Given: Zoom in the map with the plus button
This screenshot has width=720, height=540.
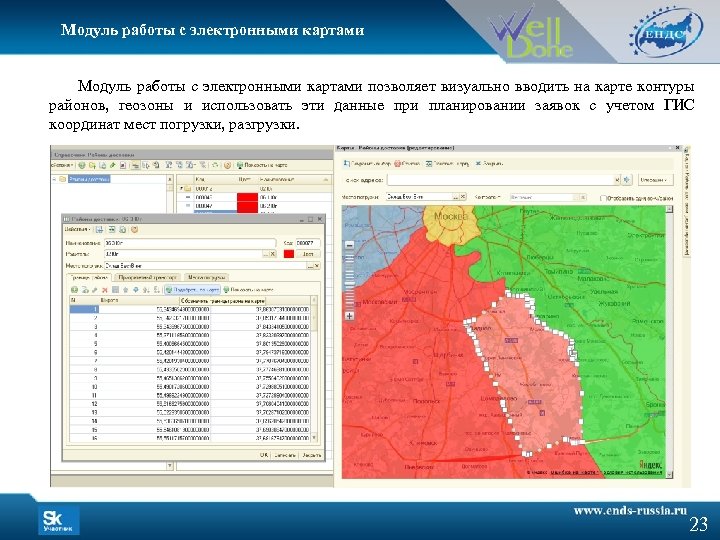Looking at the screenshot, I should tap(349, 316).
